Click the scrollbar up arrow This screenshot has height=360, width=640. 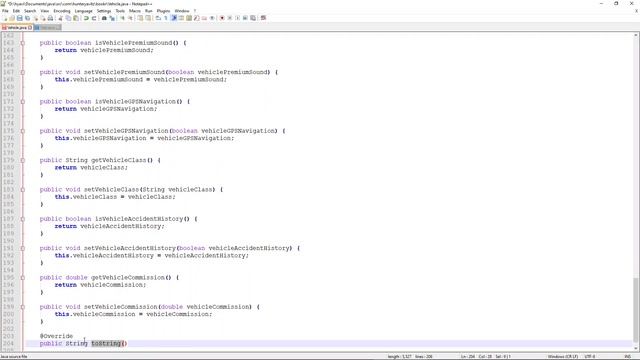pos(636,36)
